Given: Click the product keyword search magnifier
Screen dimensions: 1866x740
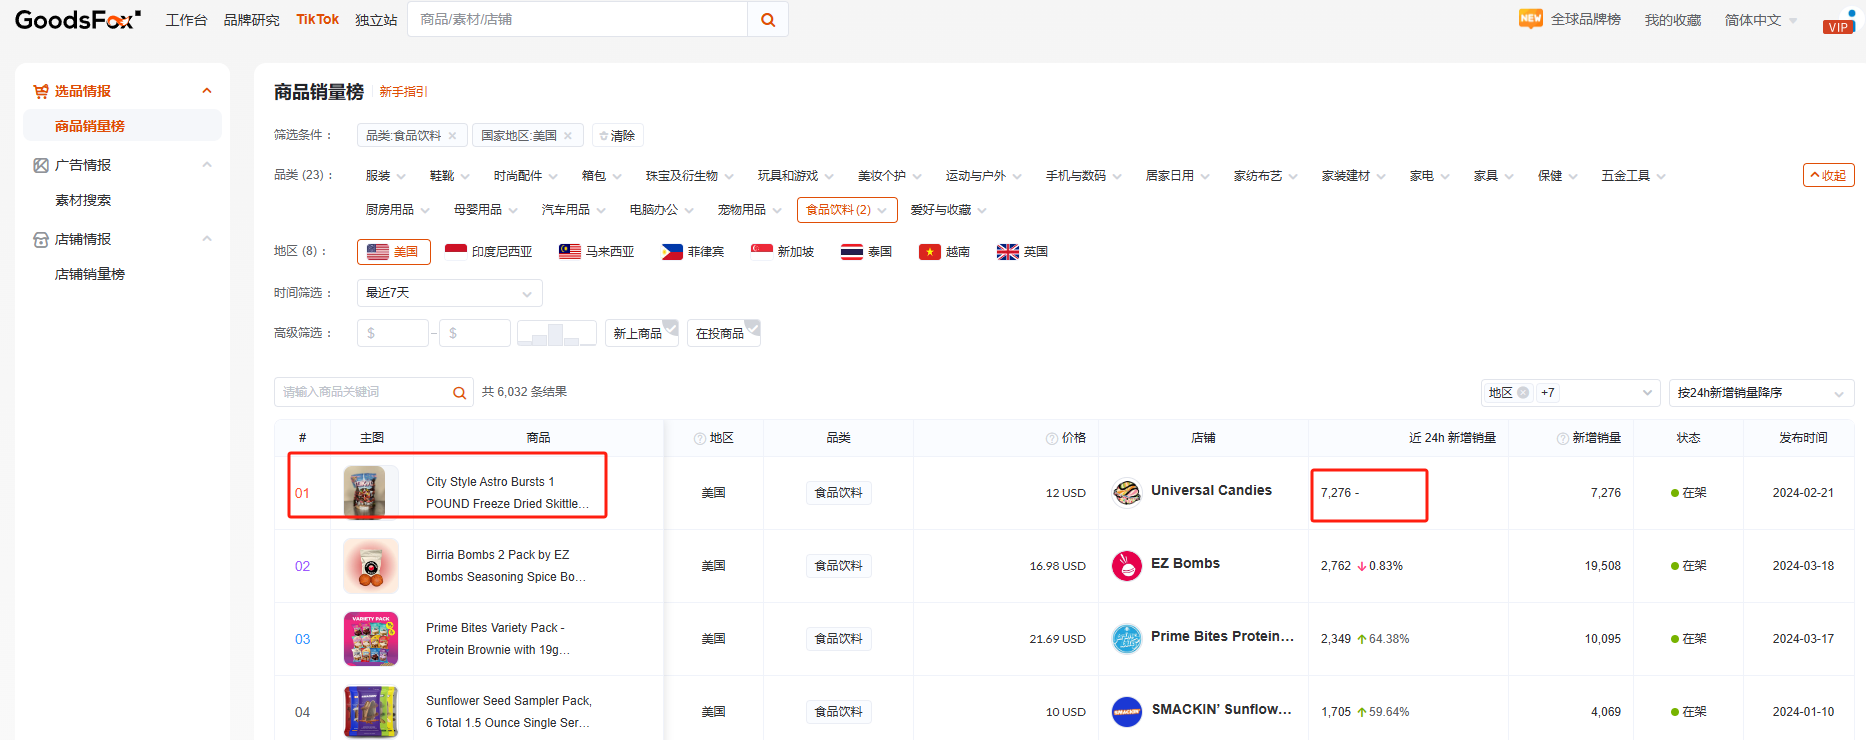Looking at the screenshot, I should coord(459,393).
